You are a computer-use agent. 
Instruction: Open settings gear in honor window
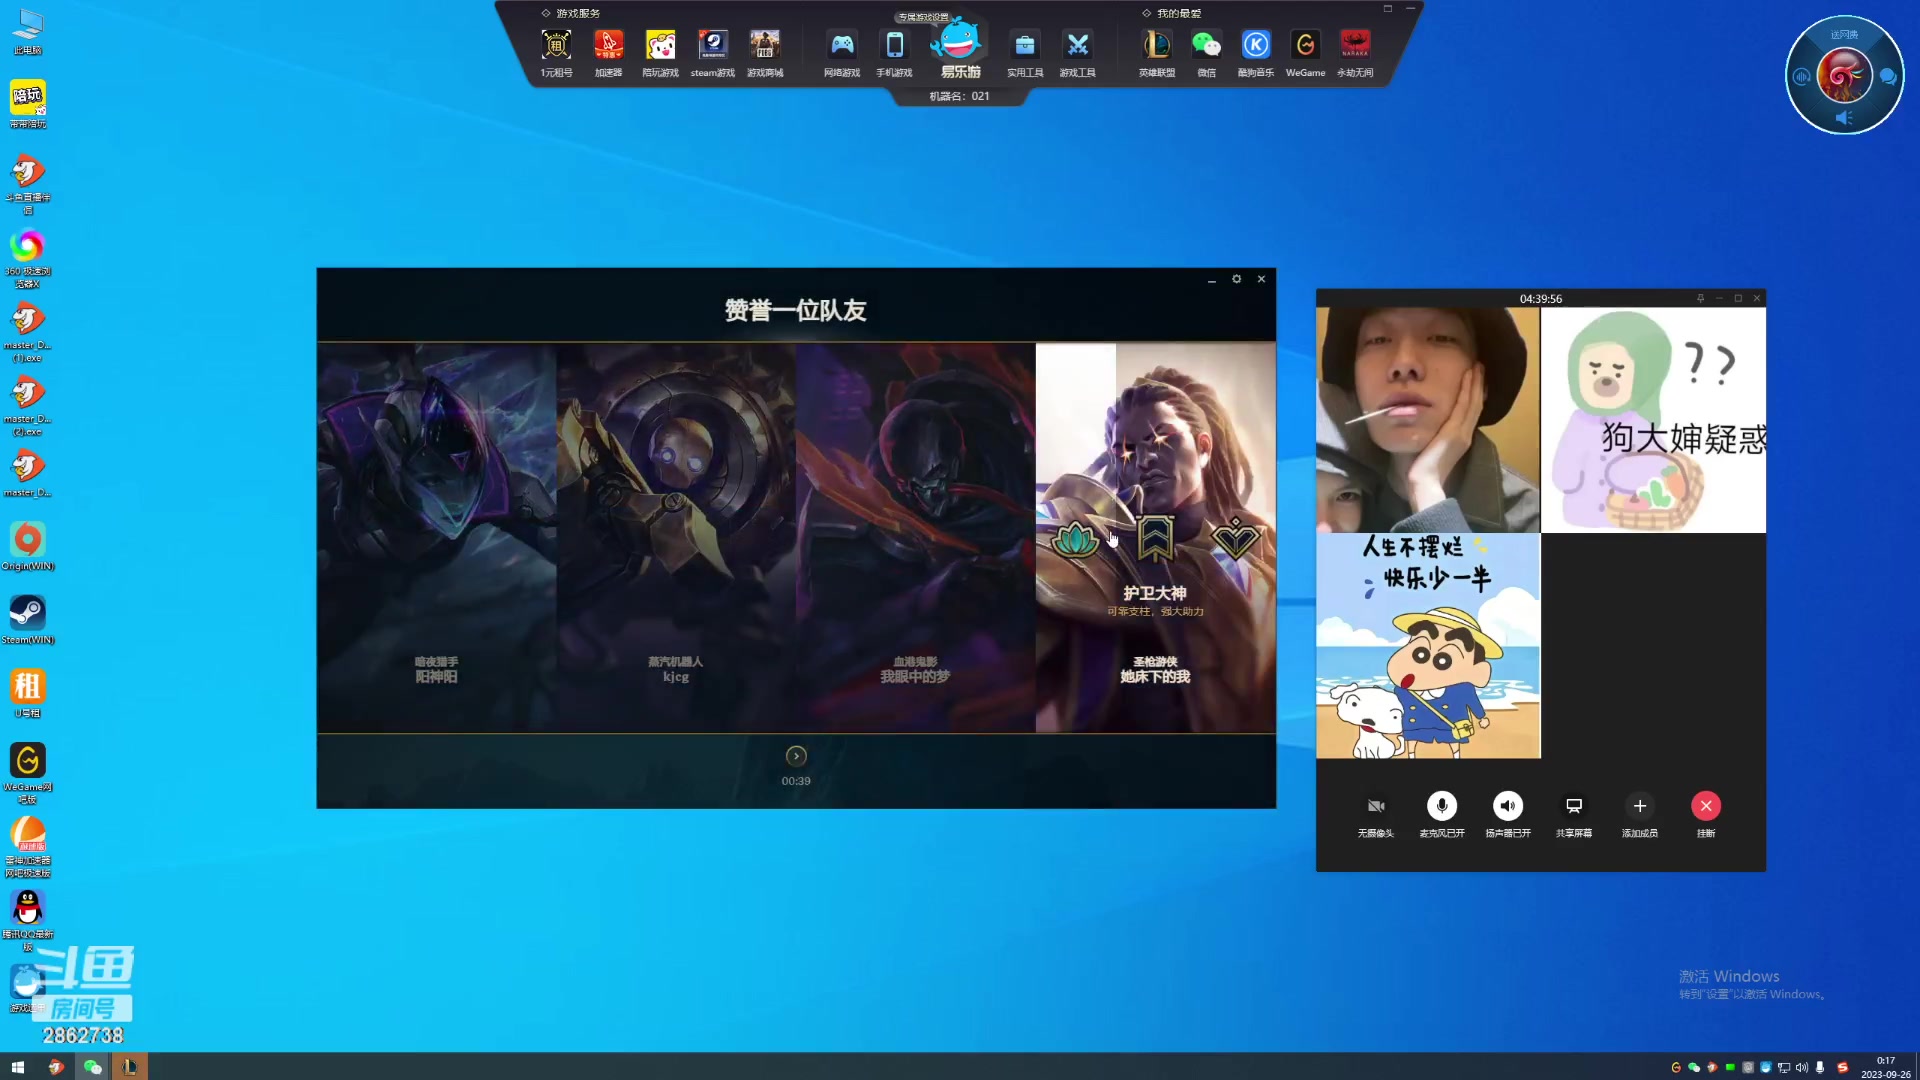1237,279
